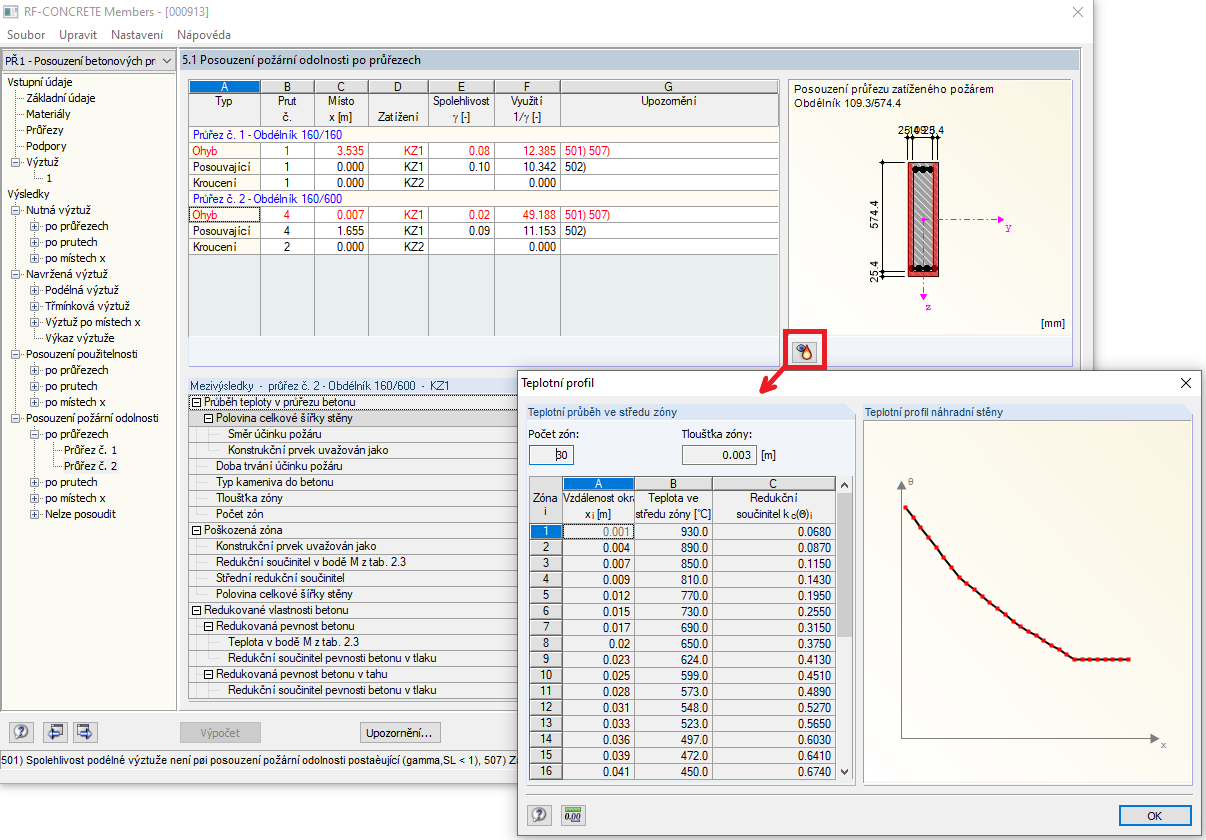
Task: Collapse 'Průběh teploty v průřezu betonu' row
Action: (x=197, y=402)
